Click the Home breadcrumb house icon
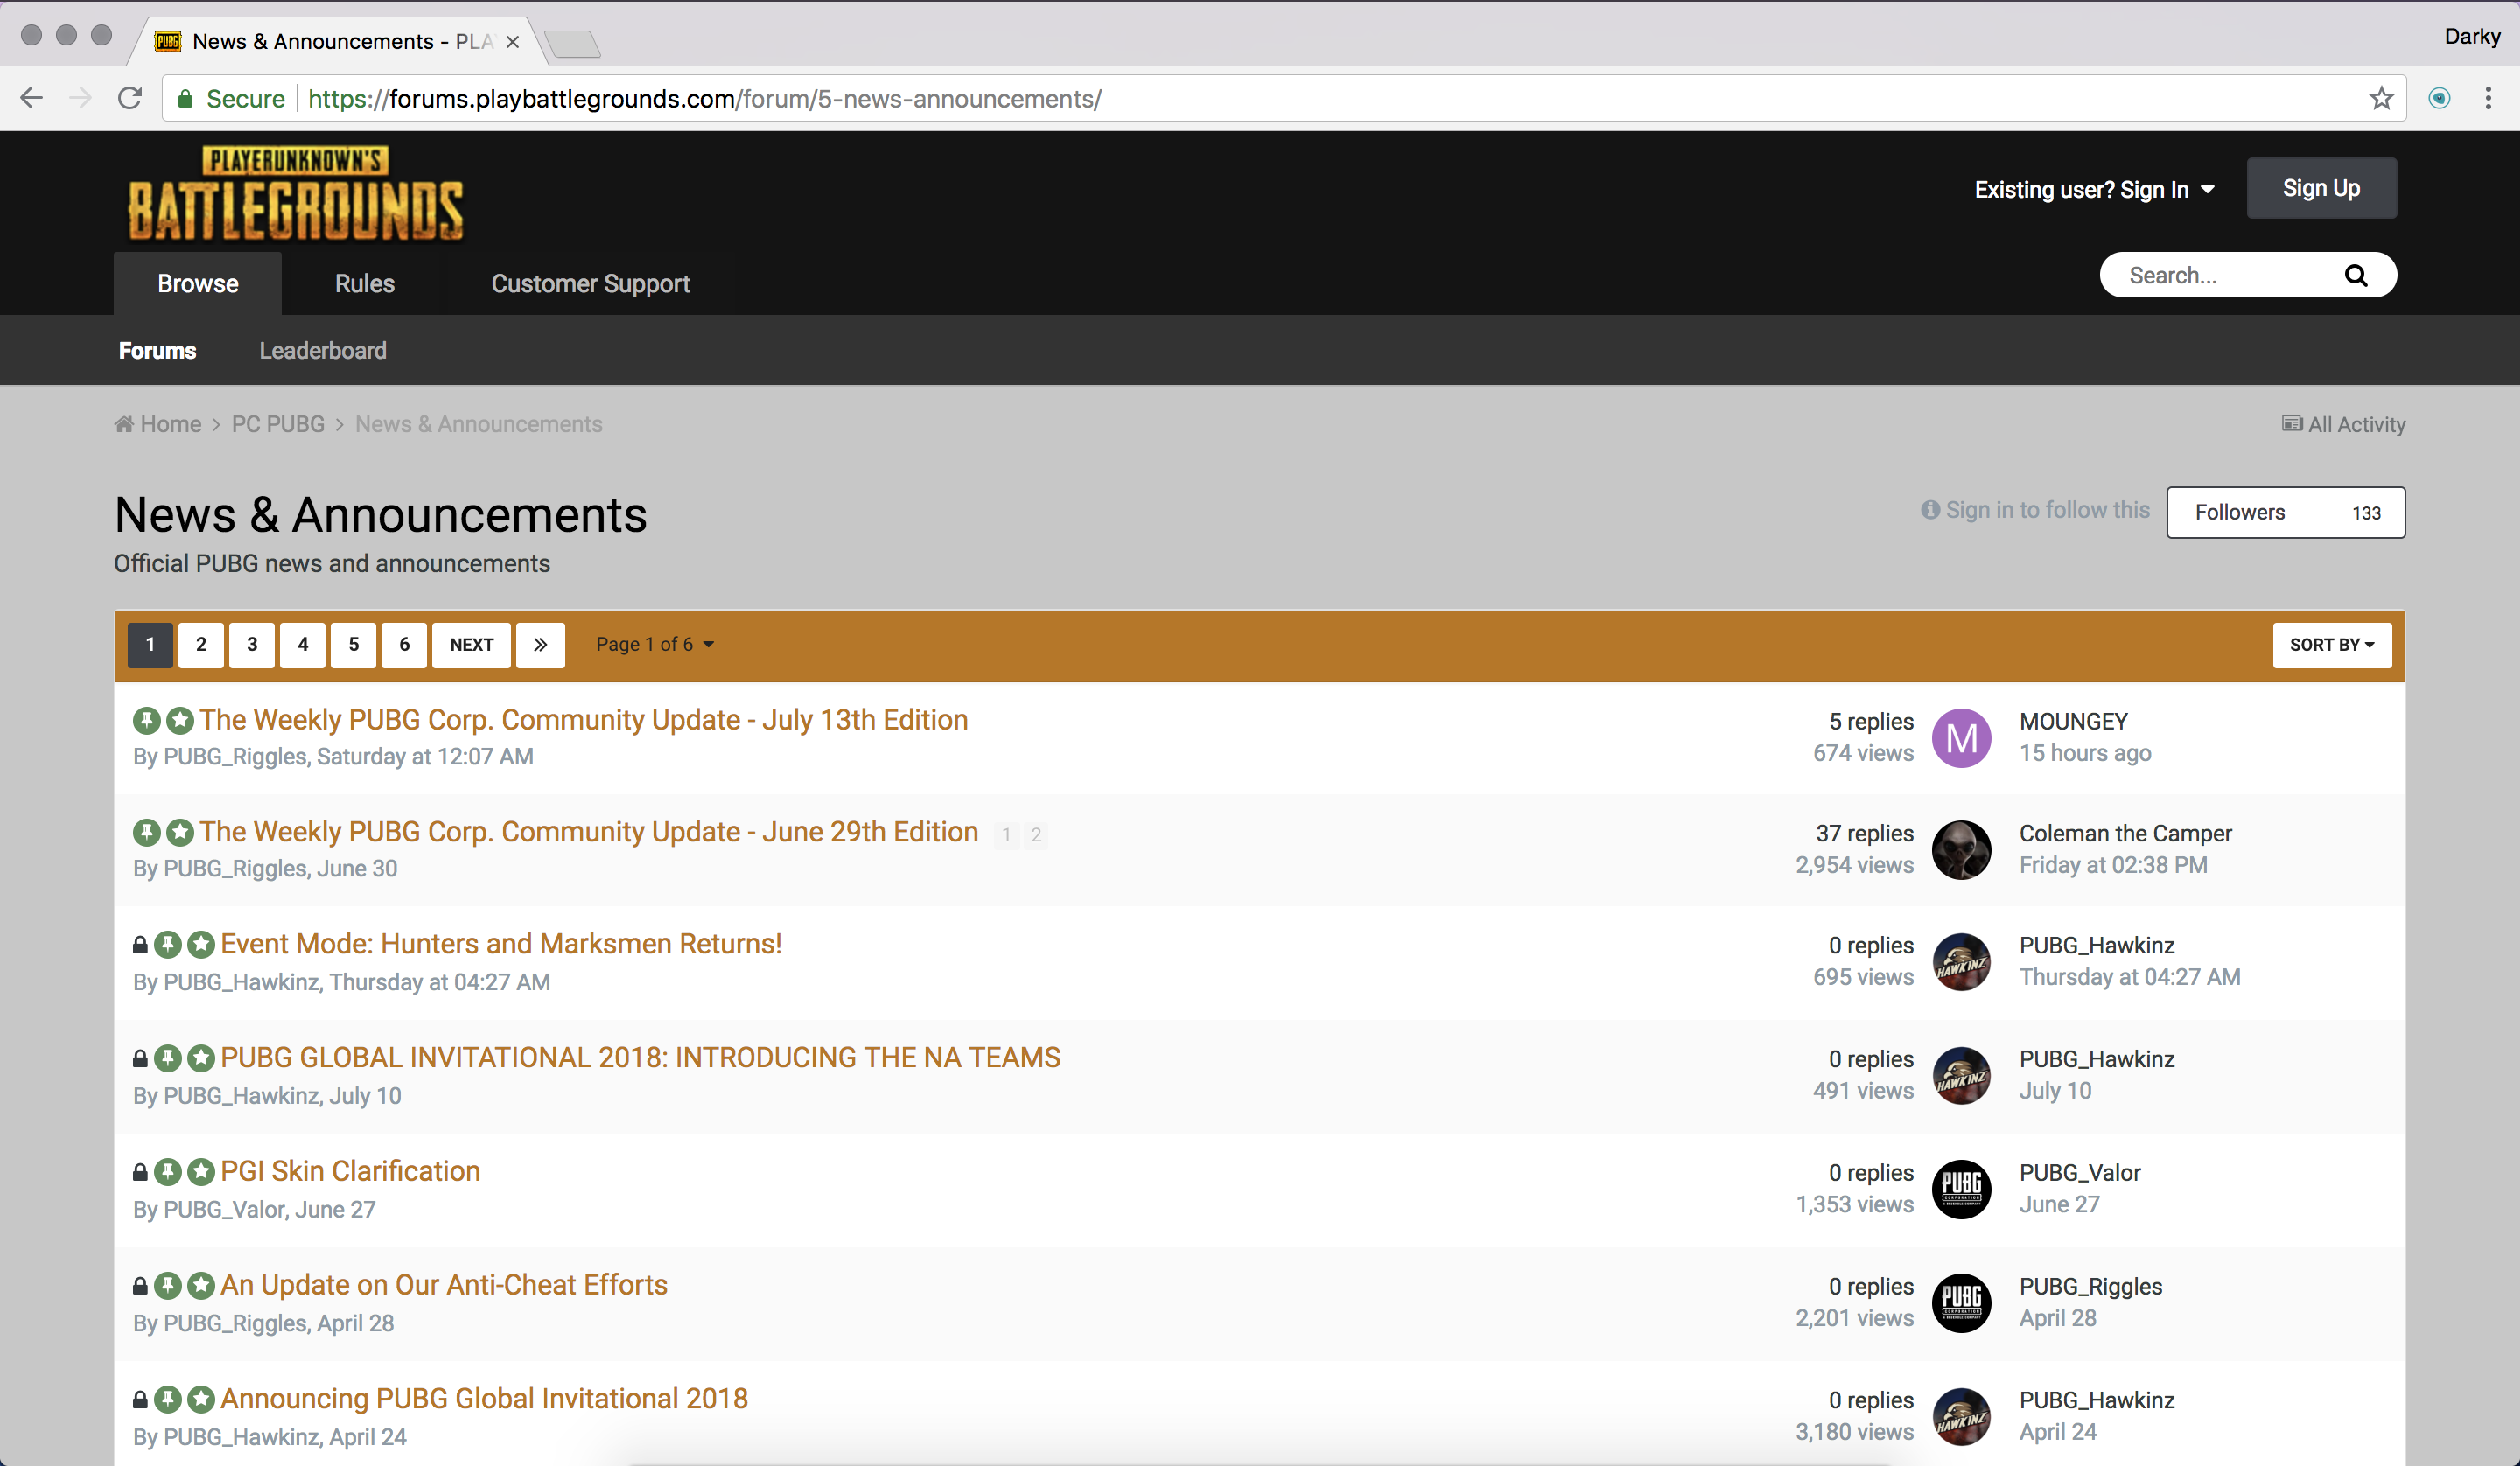 click(124, 424)
